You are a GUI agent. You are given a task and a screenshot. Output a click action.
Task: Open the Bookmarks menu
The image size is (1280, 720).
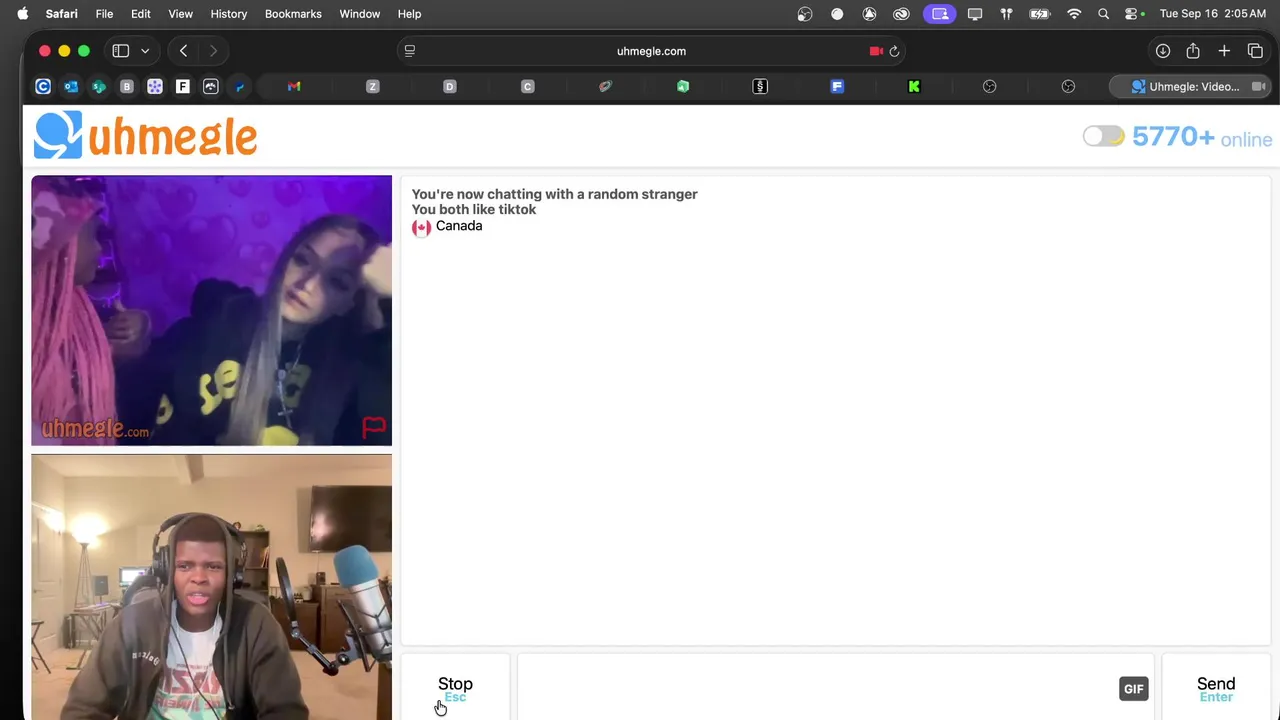(293, 14)
